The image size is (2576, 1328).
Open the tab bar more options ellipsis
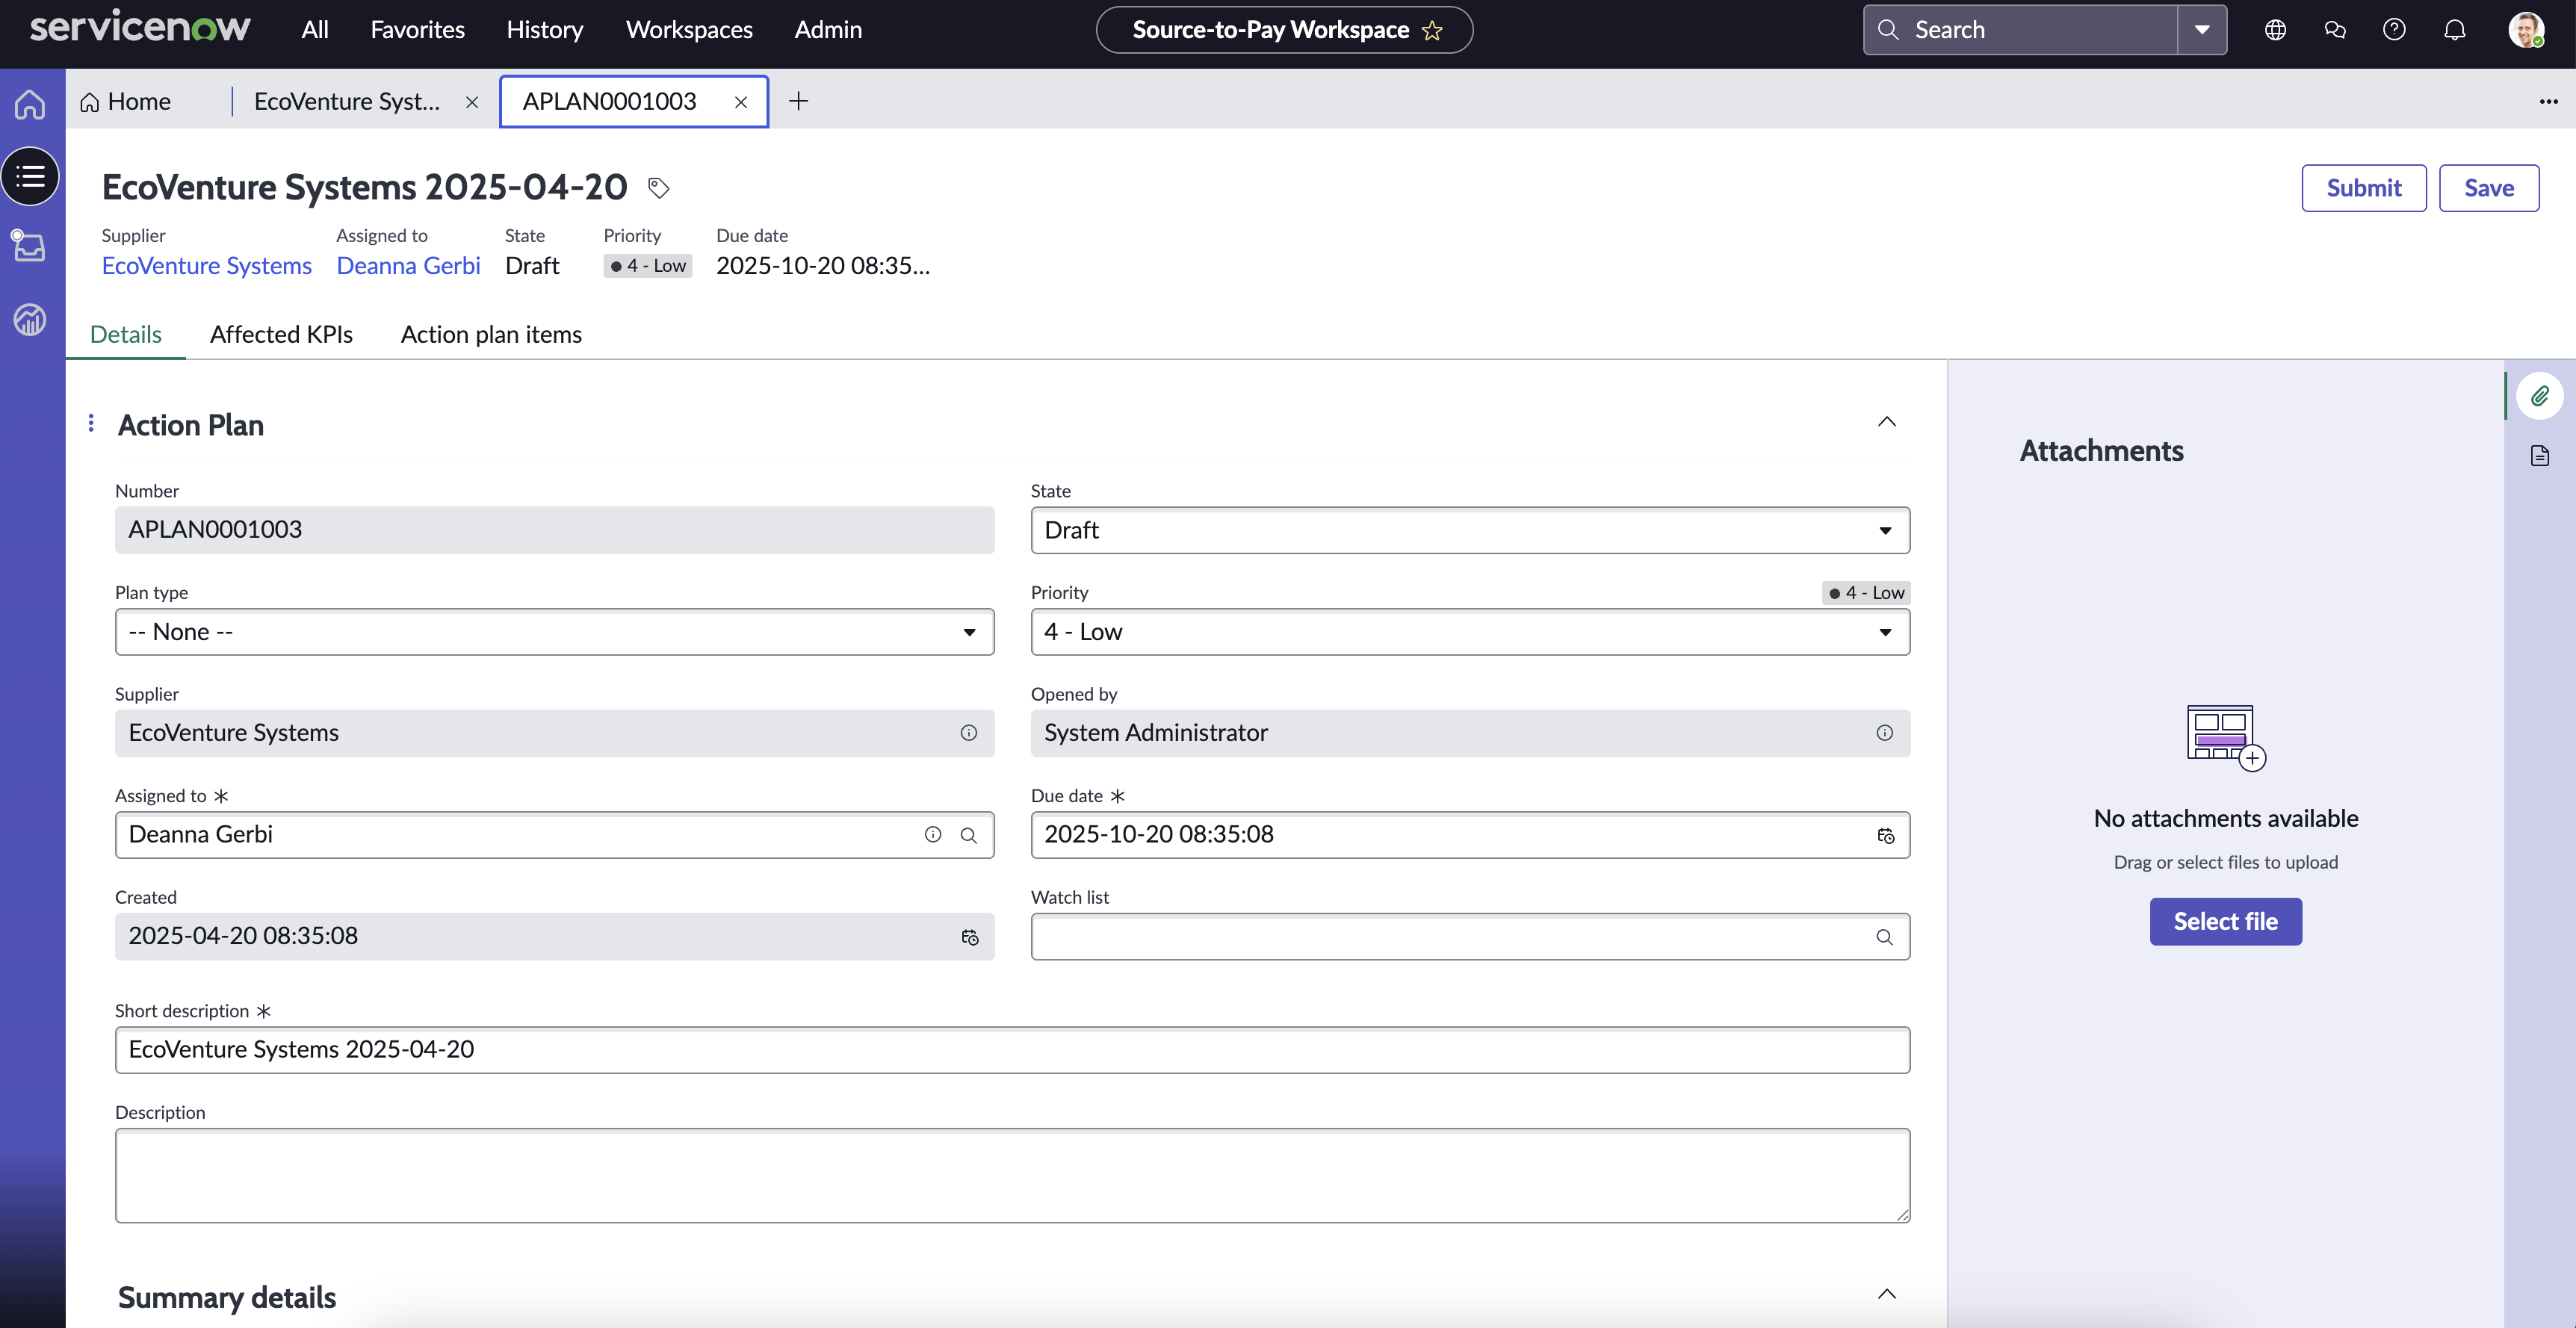point(2548,101)
